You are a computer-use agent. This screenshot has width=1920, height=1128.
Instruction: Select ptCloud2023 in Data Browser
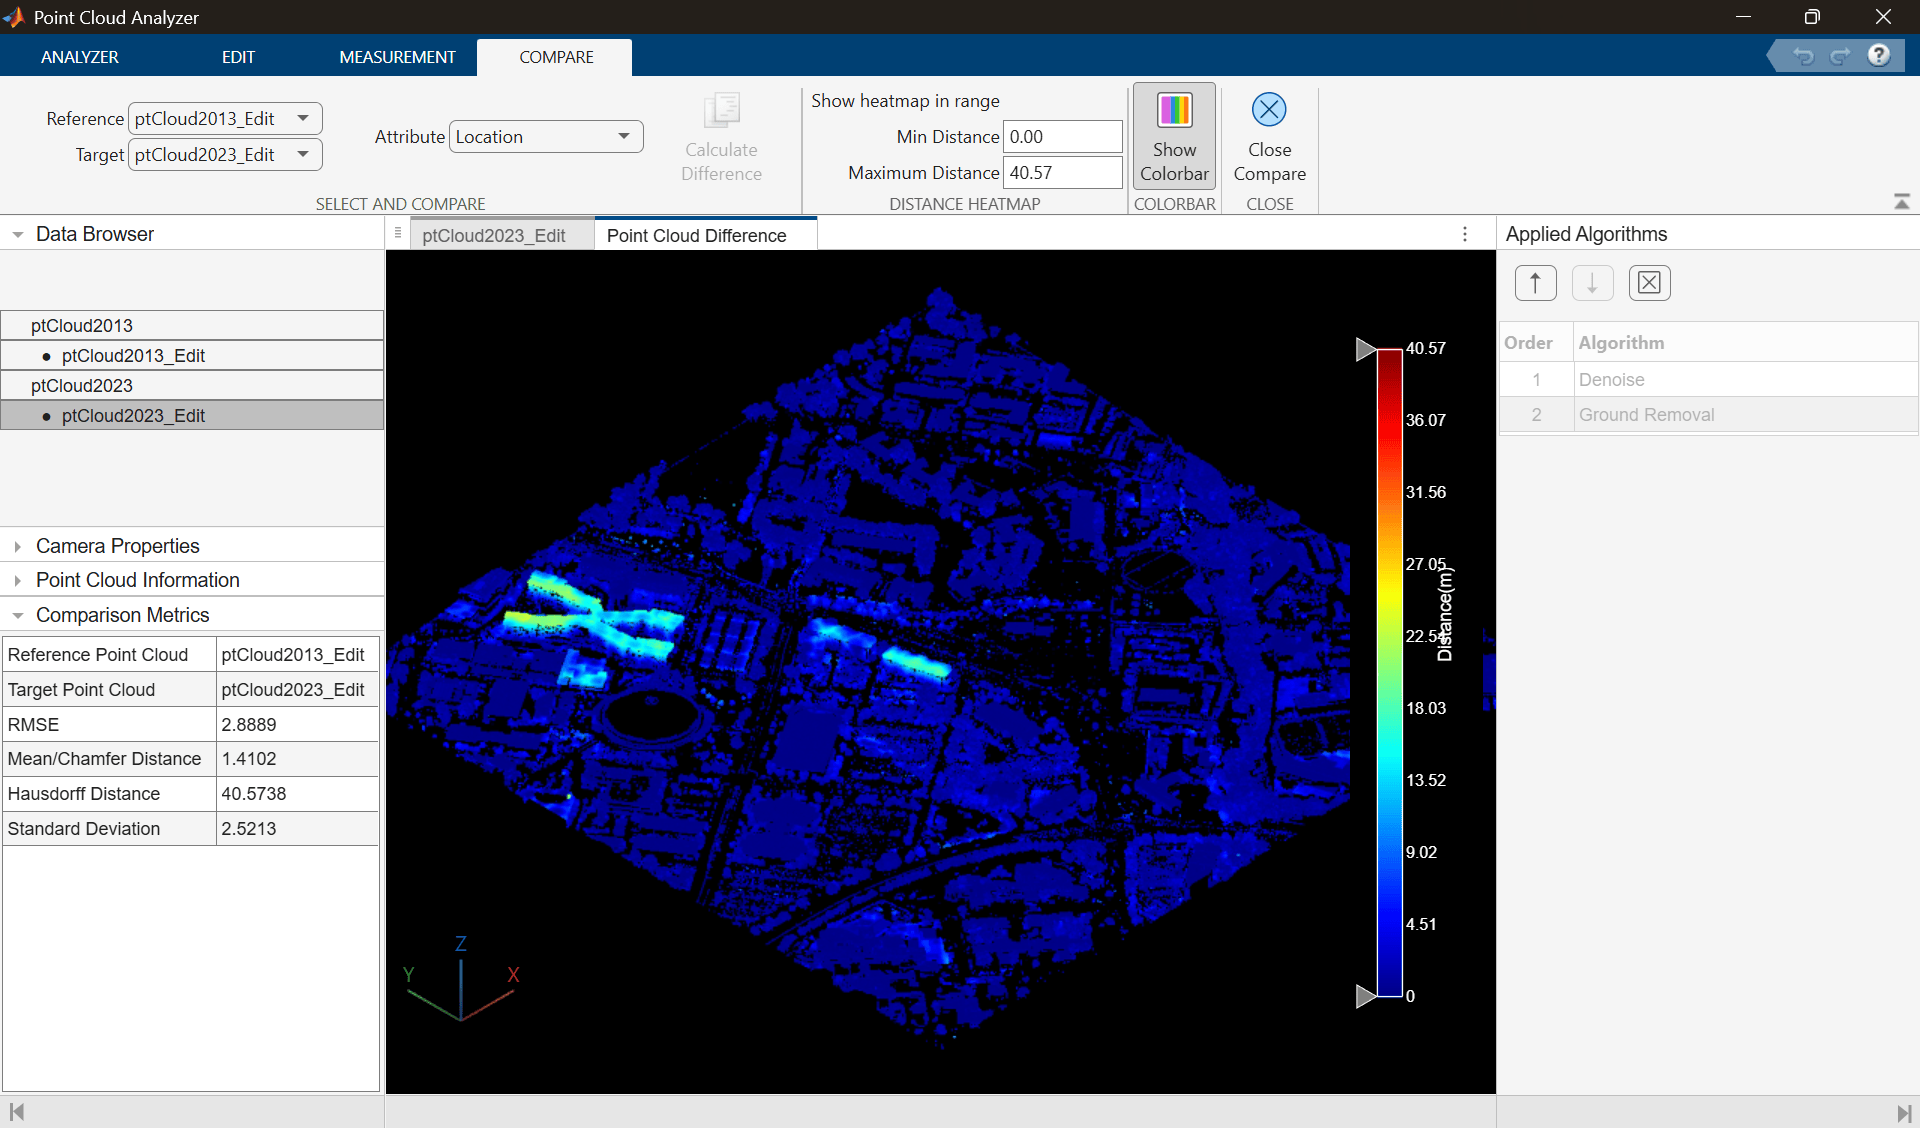pos(192,386)
